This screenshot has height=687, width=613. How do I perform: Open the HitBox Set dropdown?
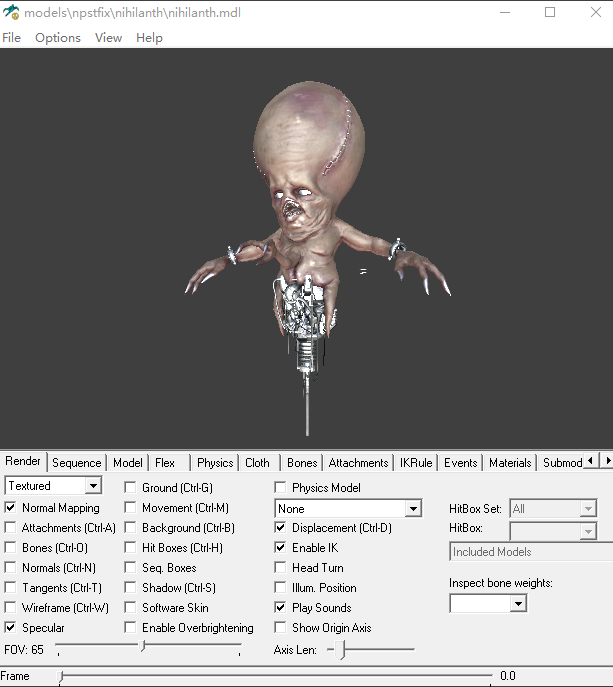pos(553,509)
